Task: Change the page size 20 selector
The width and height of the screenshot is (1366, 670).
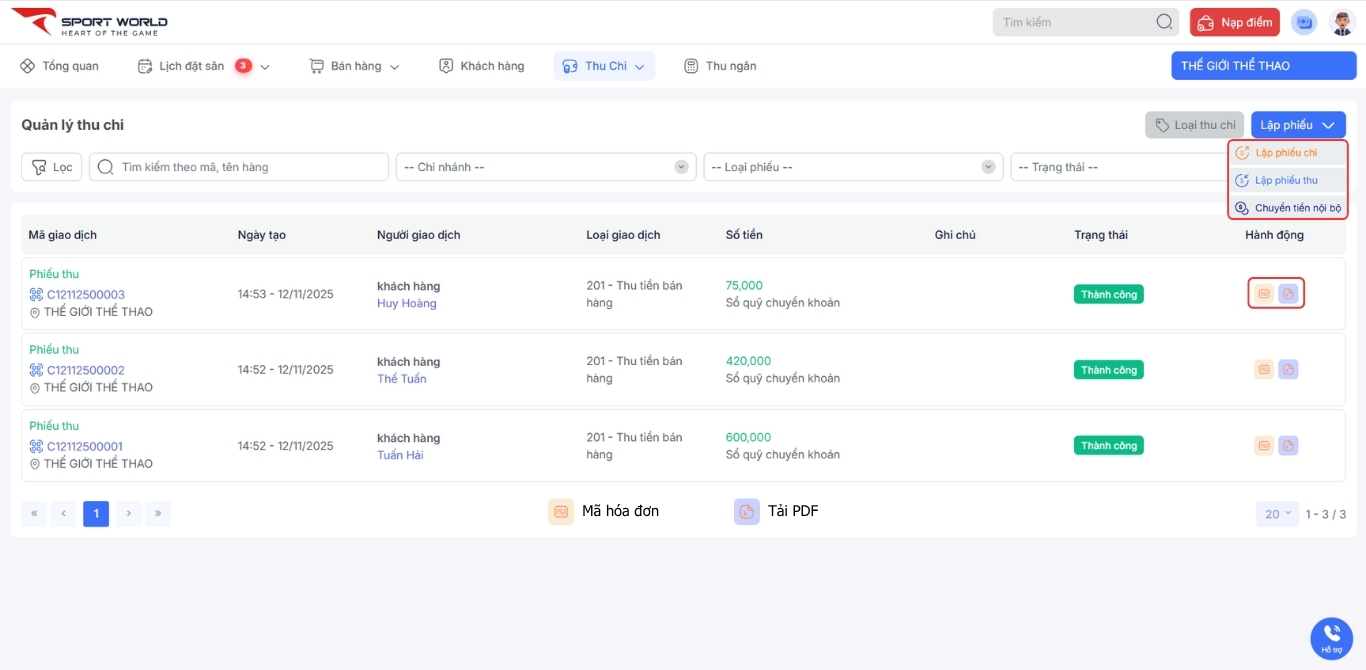Action: pos(1277,514)
